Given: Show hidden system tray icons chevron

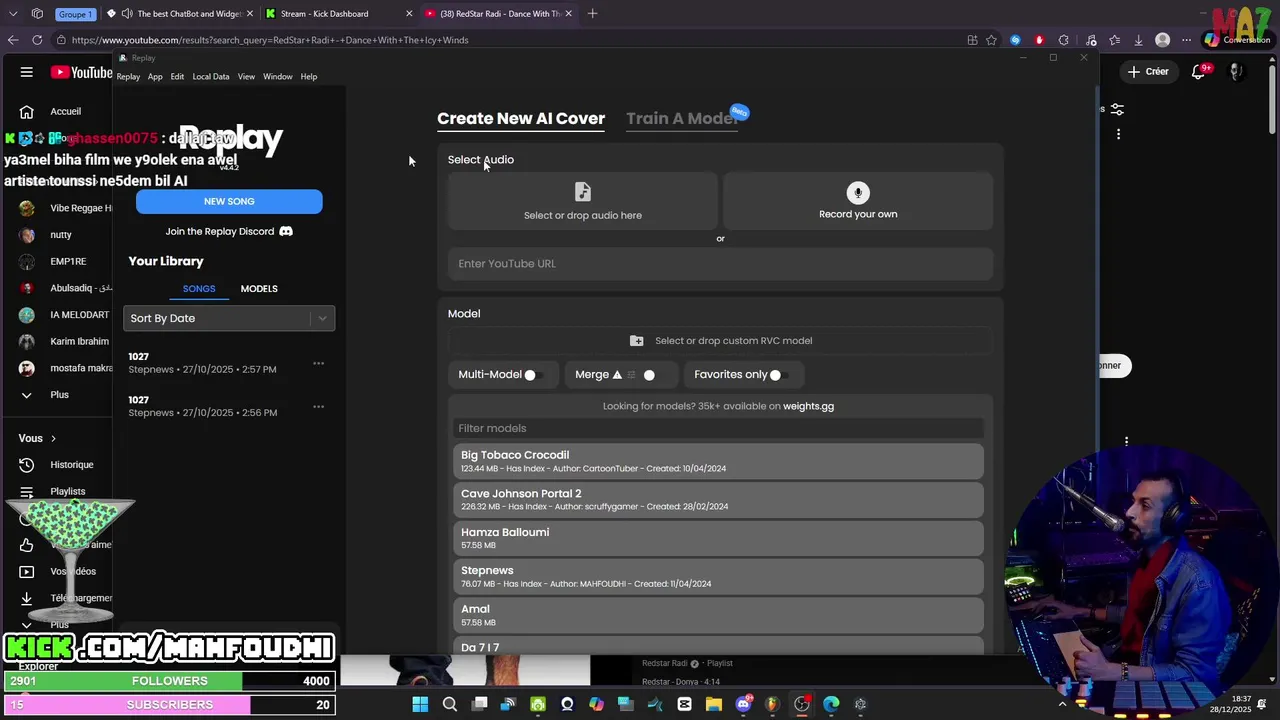Looking at the screenshot, I should coord(1062,704).
